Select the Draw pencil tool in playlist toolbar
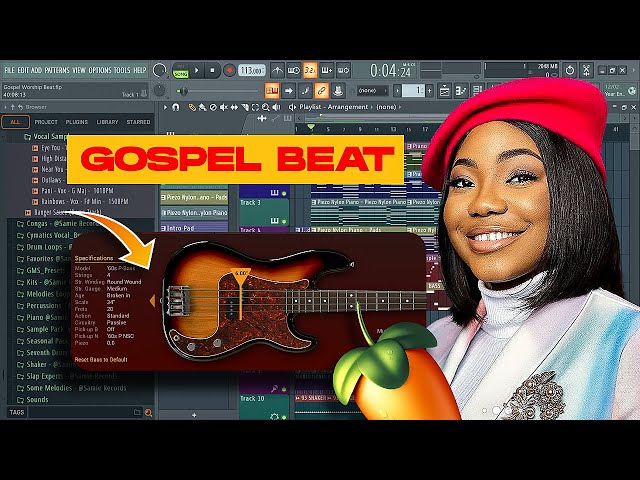The width and height of the screenshot is (640, 480). point(192,107)
